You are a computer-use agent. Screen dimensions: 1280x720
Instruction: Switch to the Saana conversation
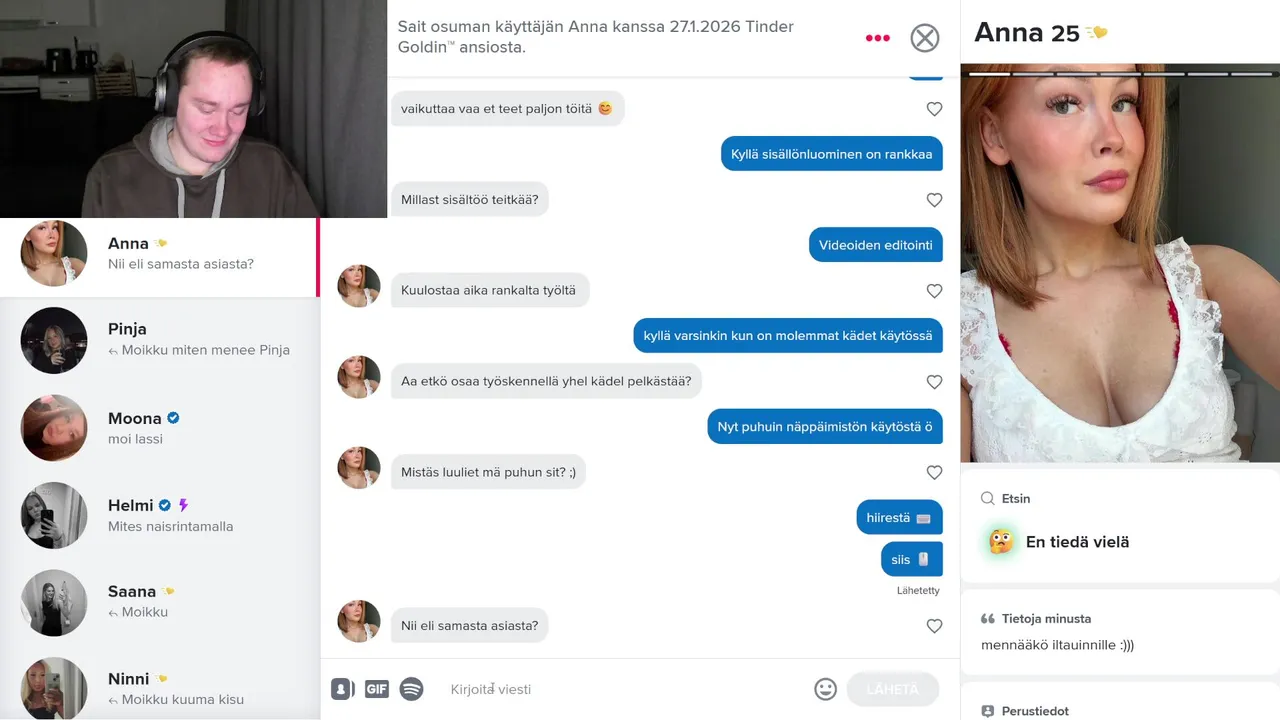tap(160, 602)
